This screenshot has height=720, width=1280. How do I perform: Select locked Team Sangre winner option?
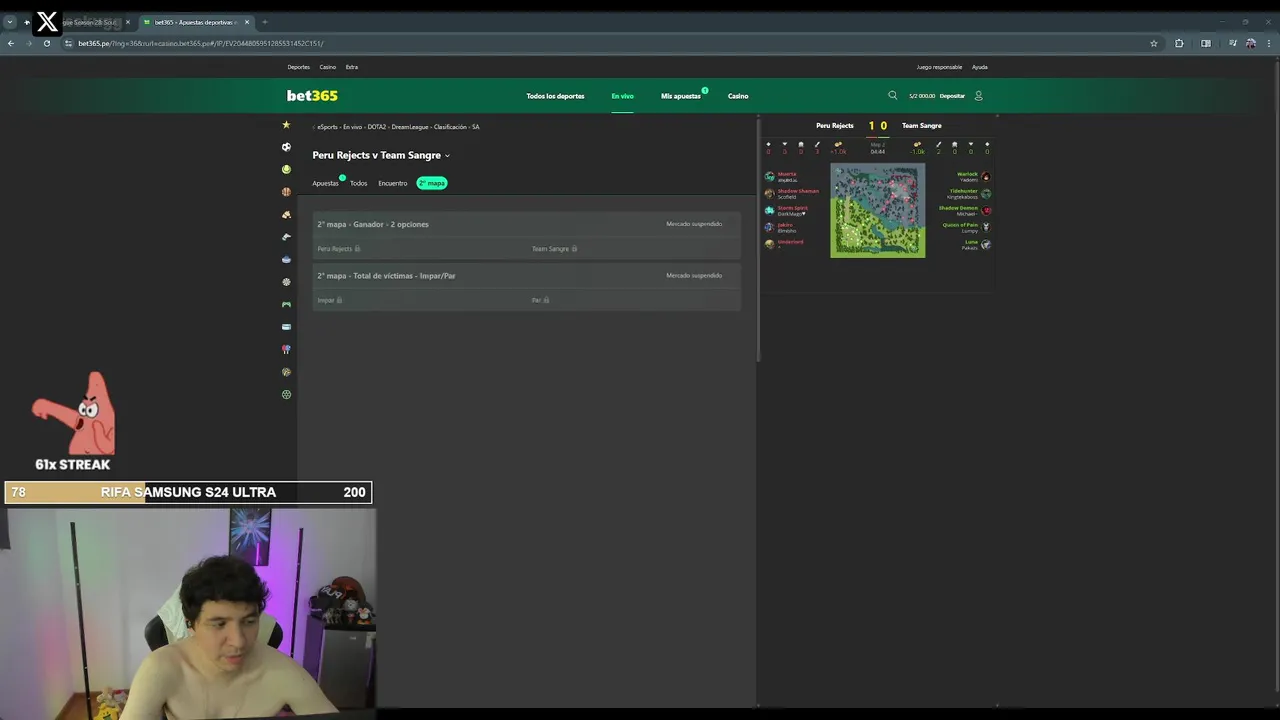tap(634, 249)
